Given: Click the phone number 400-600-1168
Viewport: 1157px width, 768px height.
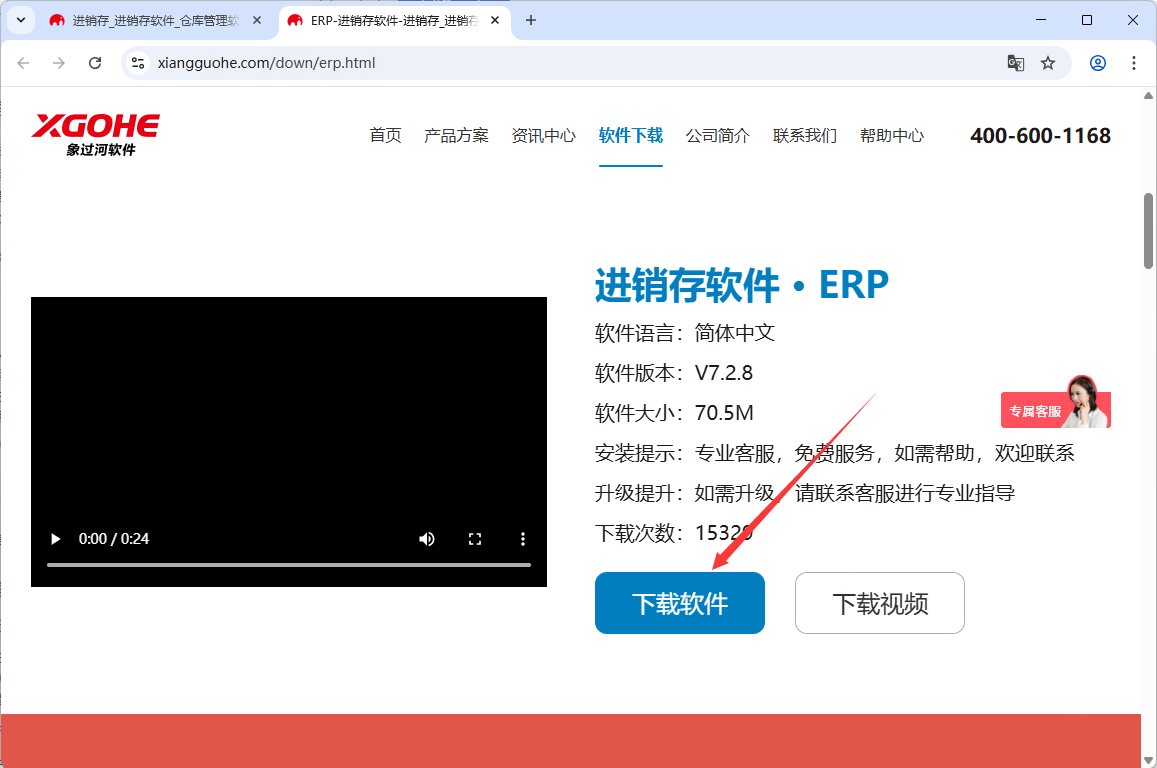Looking at the screenshot, I should pos(1040,136).
